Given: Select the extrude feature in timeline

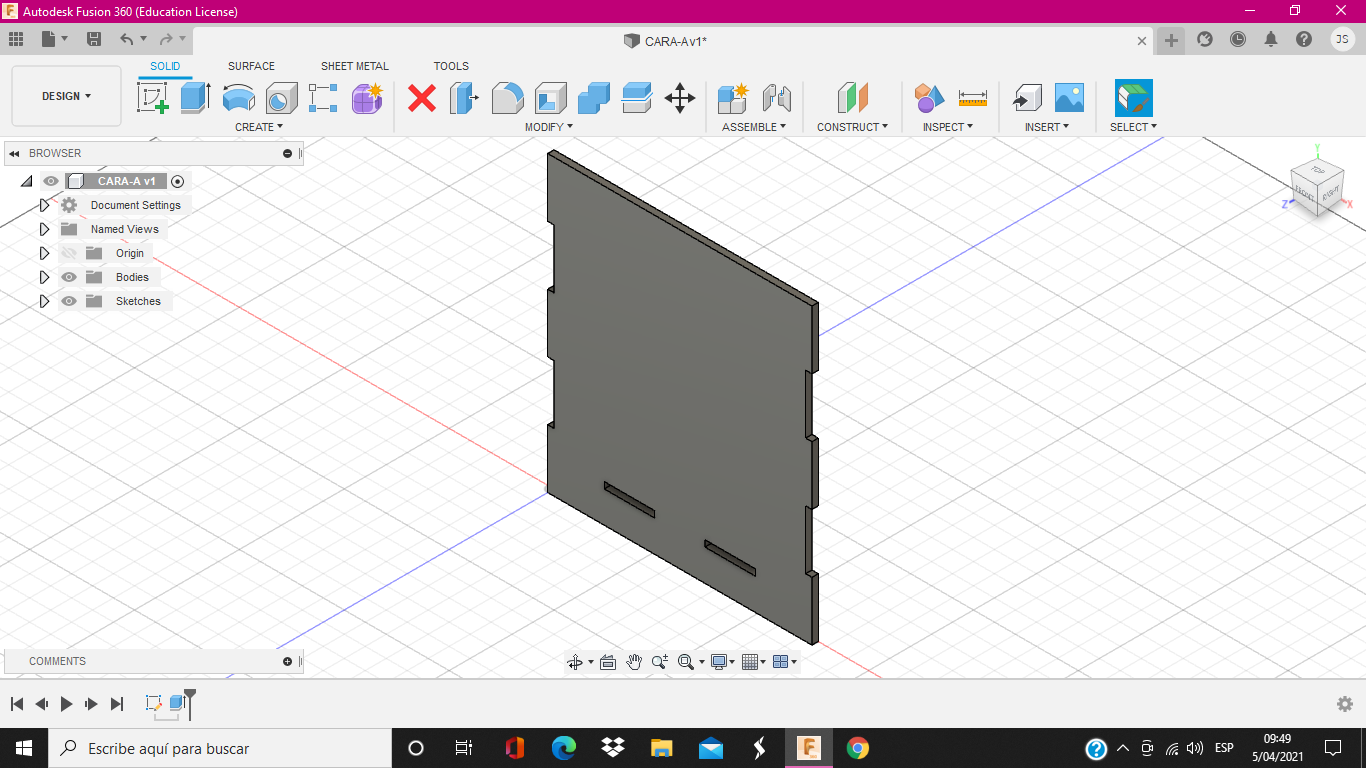Looking at the screenshot, I should (x=177, y=703).
